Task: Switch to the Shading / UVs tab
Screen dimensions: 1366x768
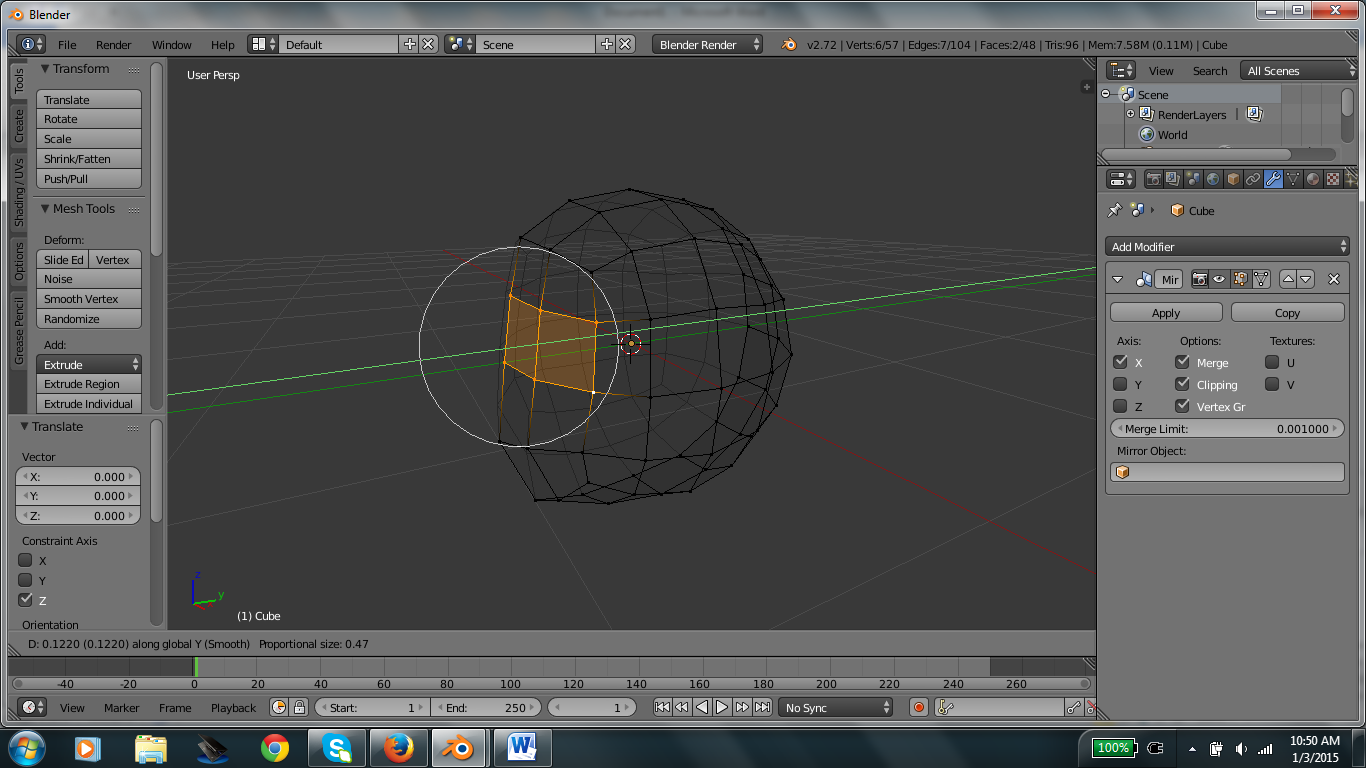Action: tap(19, 192)
